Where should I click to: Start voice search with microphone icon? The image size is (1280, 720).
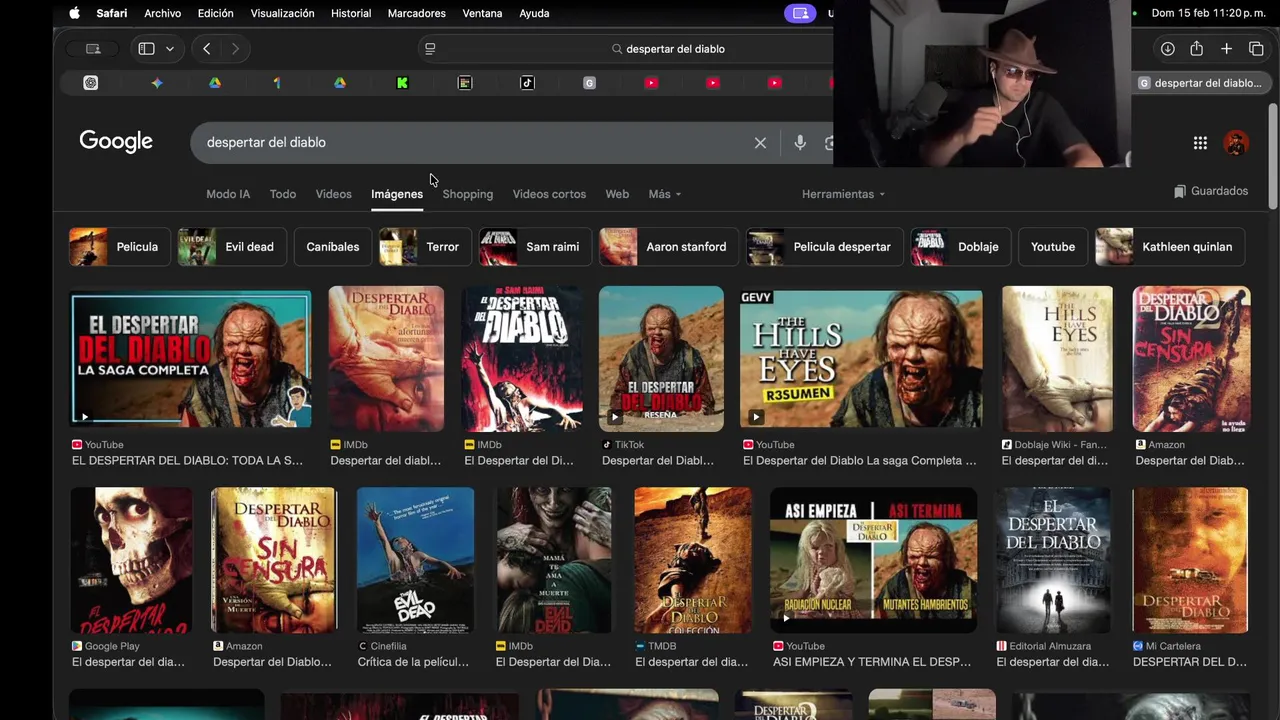[x=800, y=143]
